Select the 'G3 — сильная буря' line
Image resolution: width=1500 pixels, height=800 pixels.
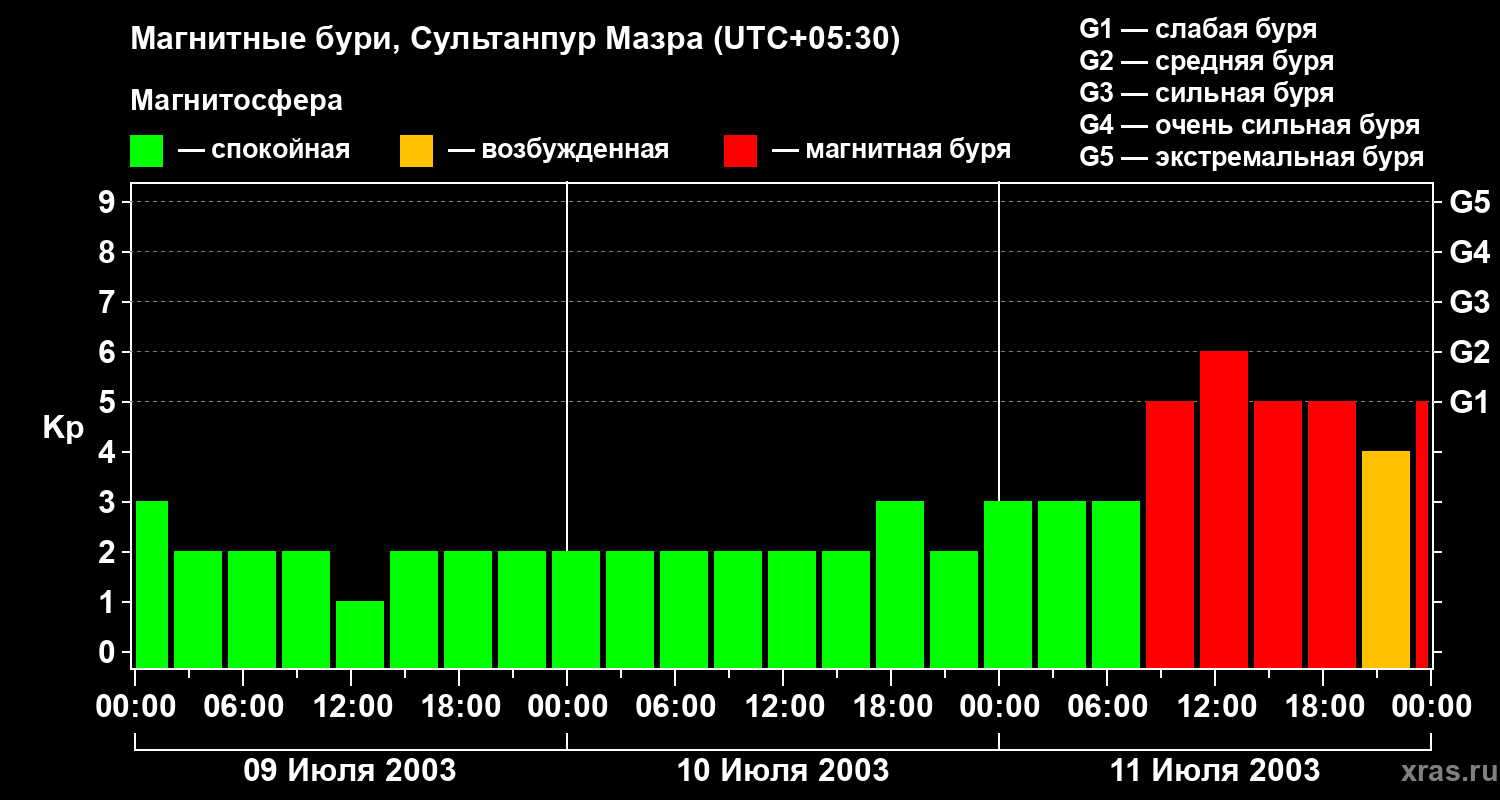point(1207,93)
